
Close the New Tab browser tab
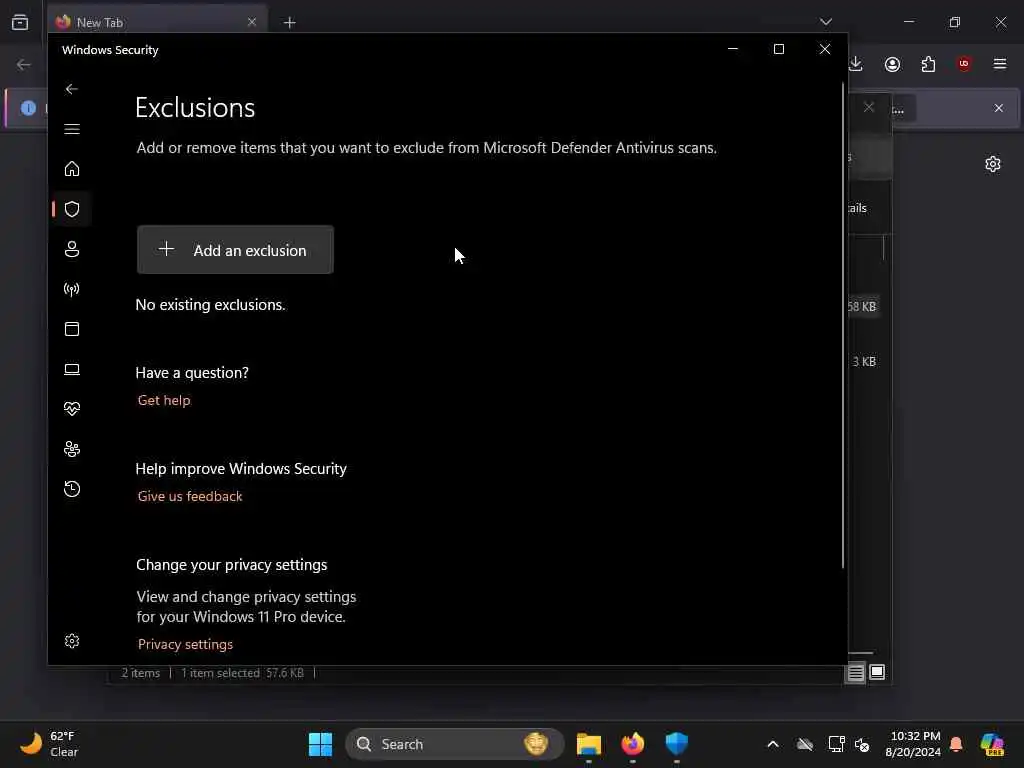tap(252, 22)
